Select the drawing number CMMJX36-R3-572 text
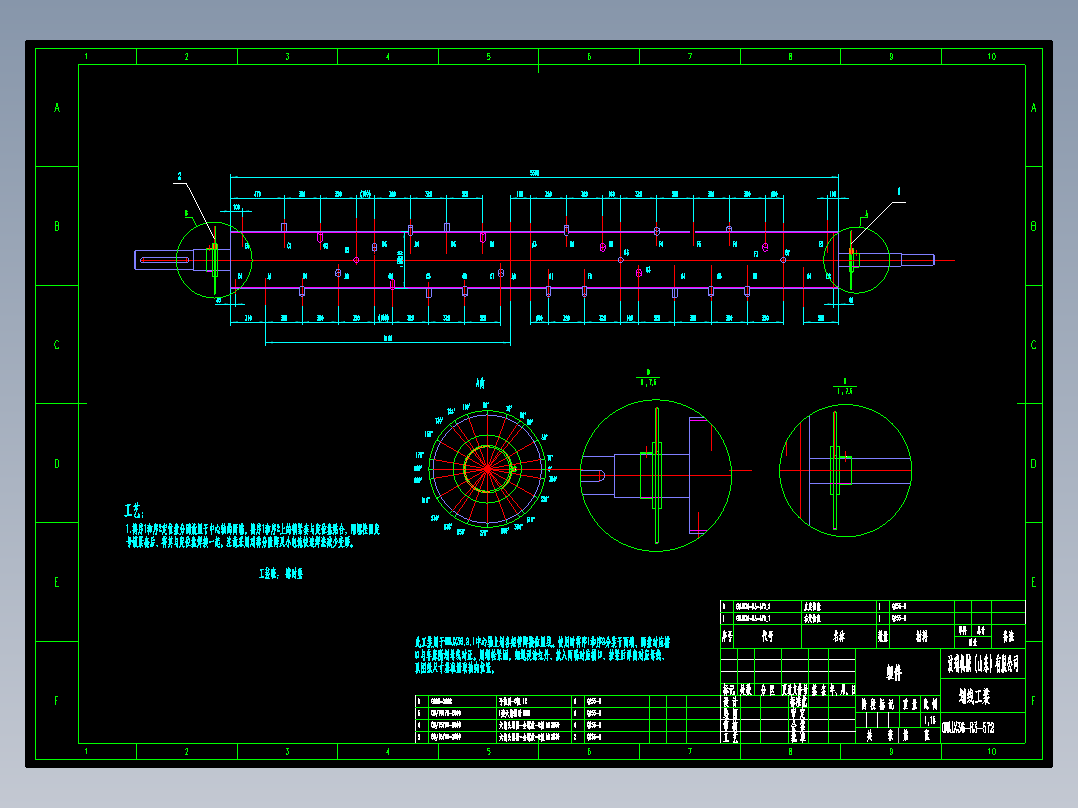The height and width of the screenshot is (808, 1078). pyautogui.click(x=968, y=728)
